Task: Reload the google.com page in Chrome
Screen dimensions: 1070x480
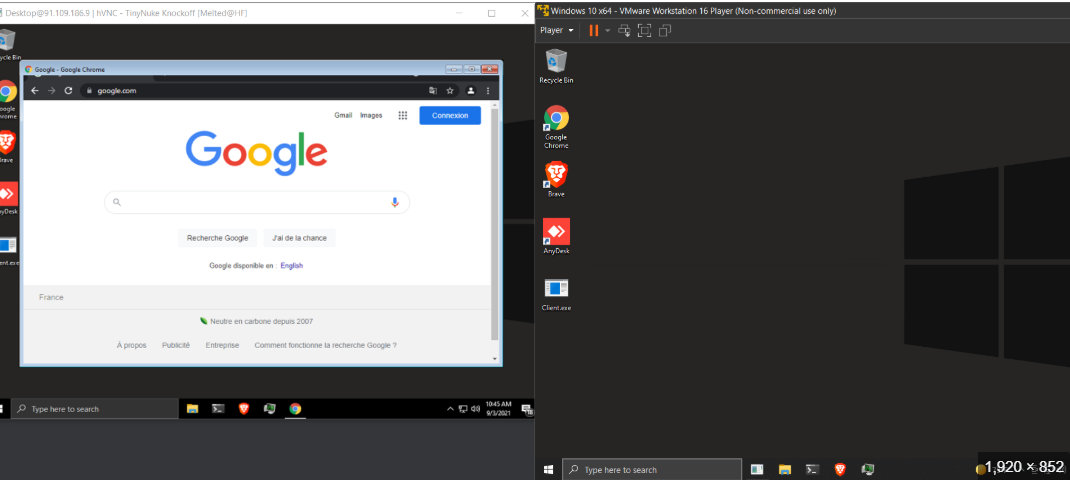Action: coord(68,90)
